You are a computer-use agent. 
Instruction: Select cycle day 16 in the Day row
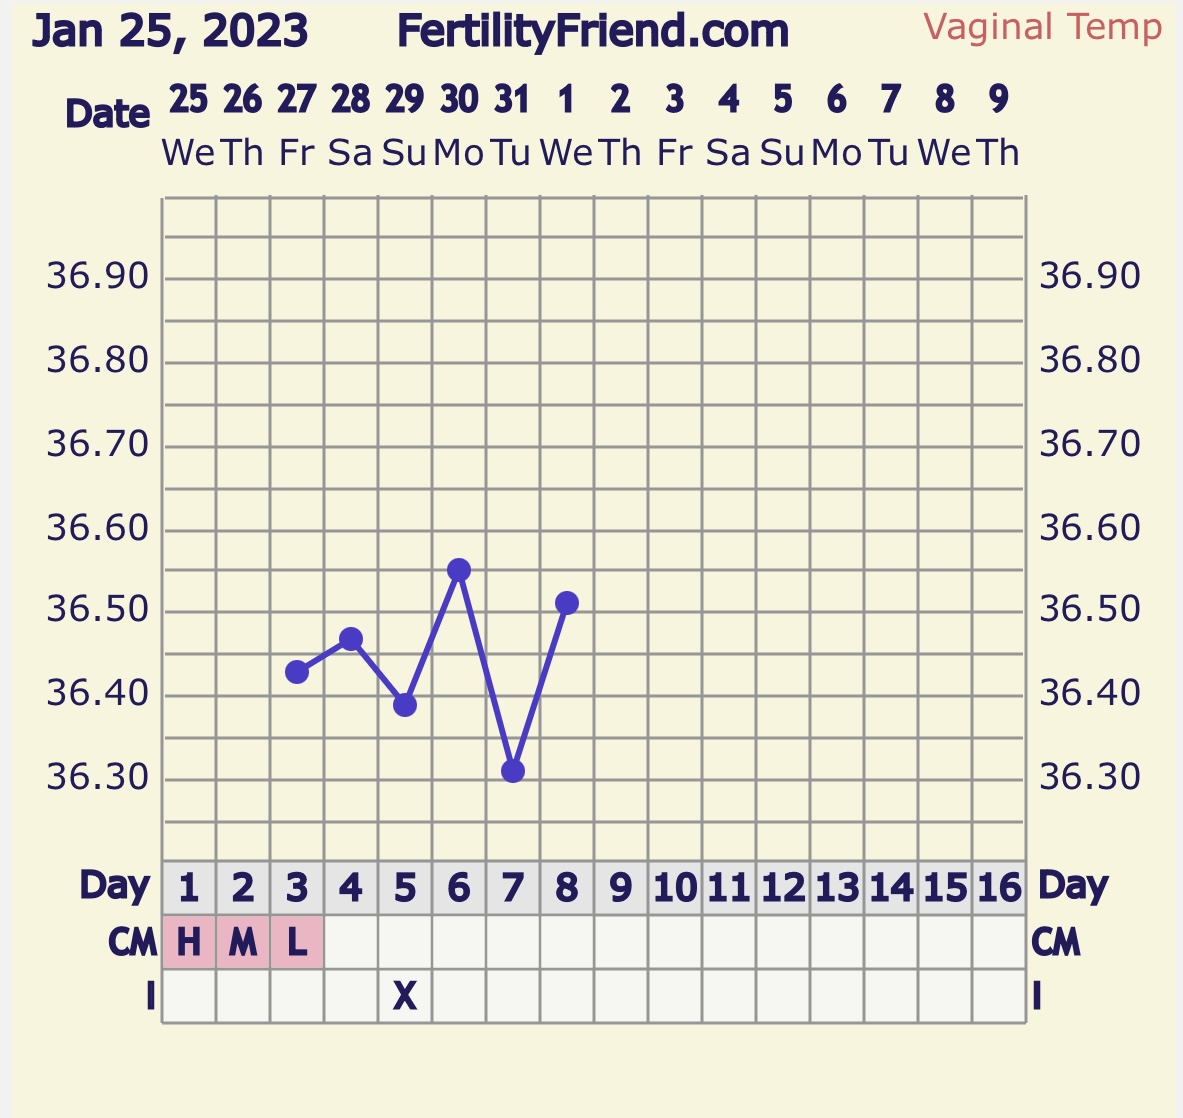click(999, 888)
